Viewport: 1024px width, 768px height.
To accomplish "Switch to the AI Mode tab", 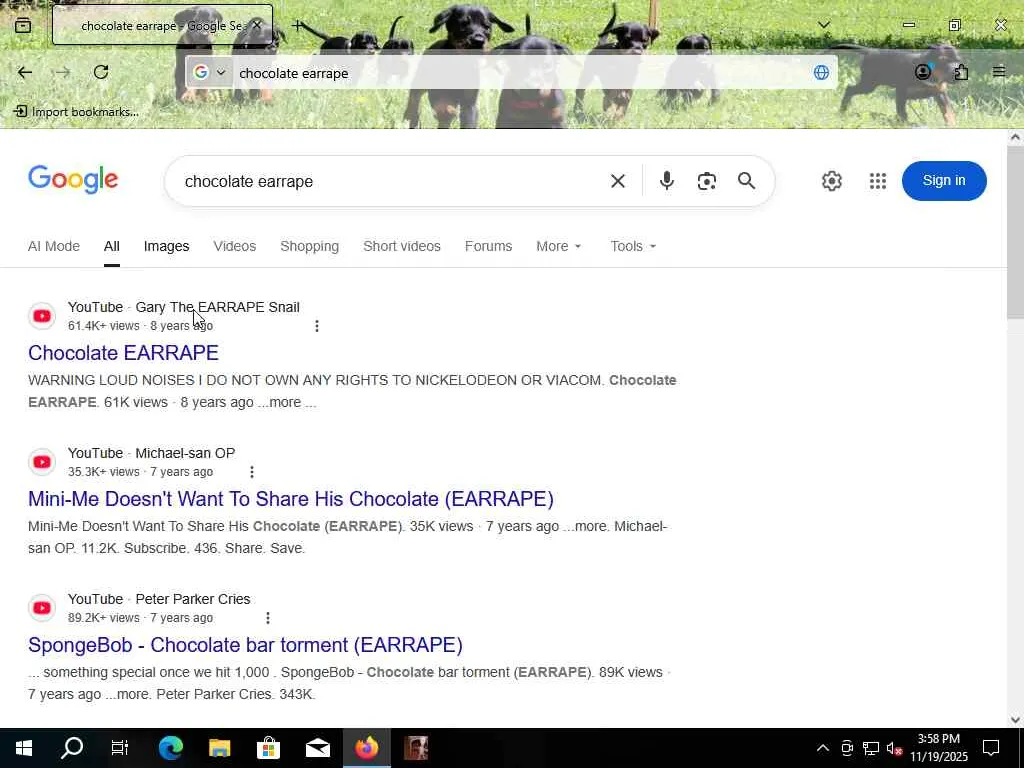I will pyautogui.click(x=54, y=246).
